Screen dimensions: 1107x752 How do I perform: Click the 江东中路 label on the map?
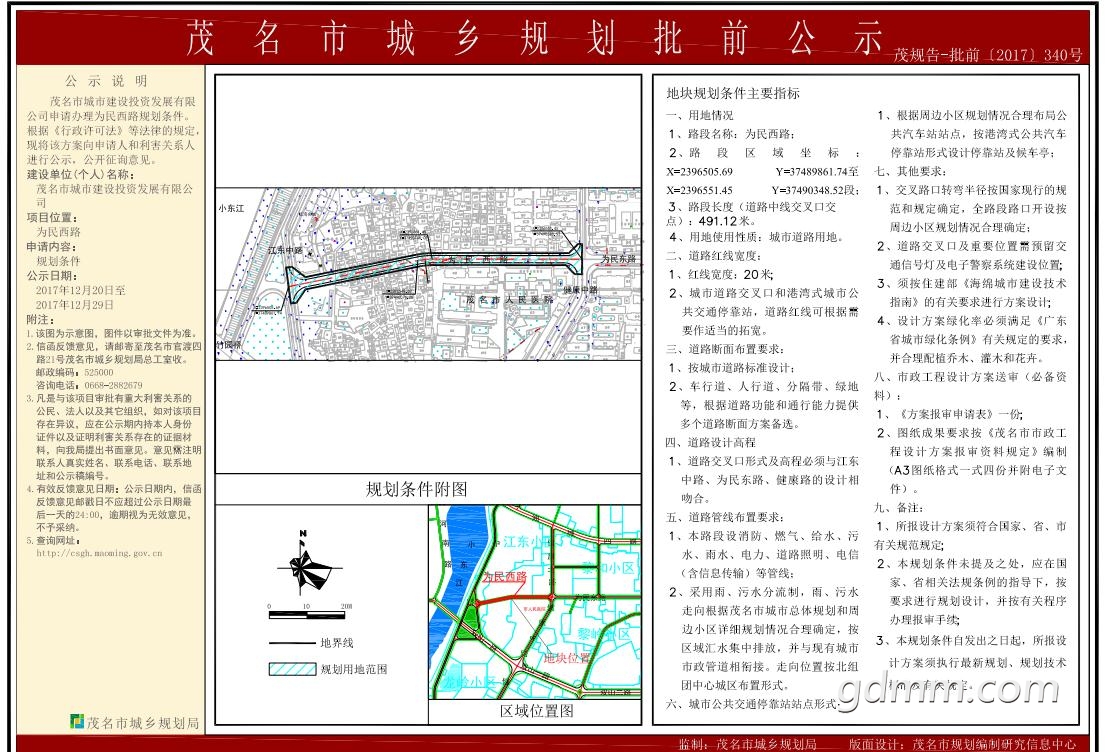point(285,251)
